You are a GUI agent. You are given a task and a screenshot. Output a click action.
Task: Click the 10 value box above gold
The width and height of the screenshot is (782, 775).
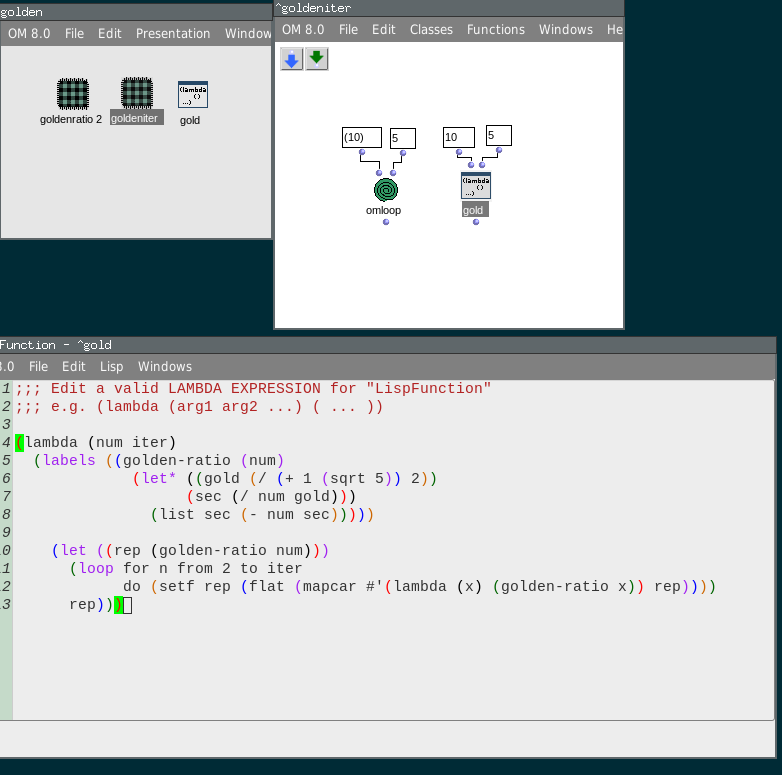tap(458, 138)
